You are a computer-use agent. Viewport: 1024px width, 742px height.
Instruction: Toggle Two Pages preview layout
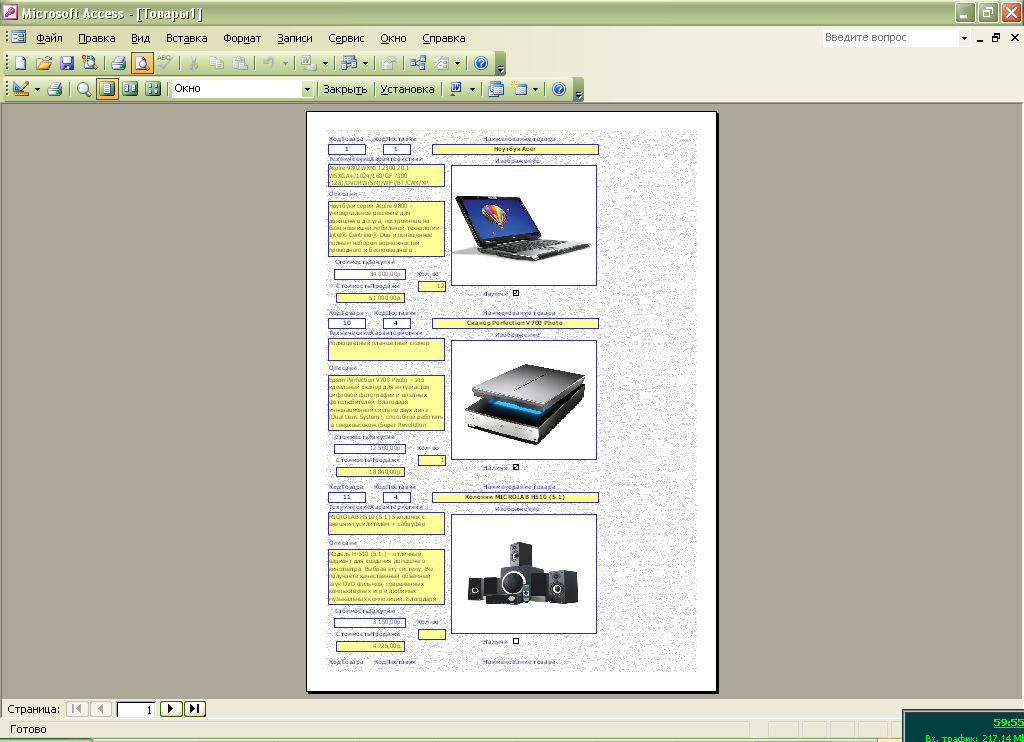131,89
